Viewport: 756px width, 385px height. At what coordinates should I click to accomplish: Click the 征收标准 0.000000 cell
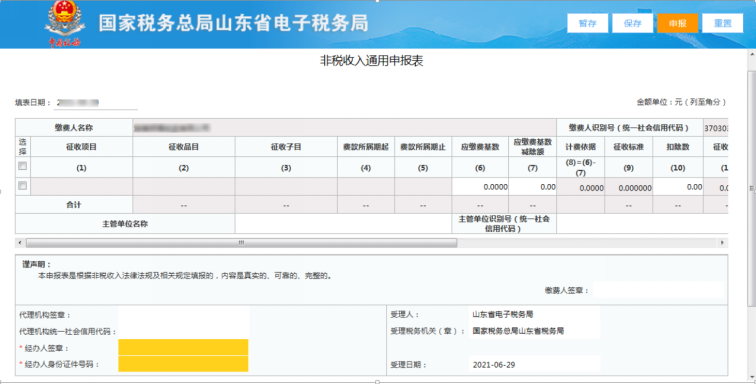pyautogui.click(x=629, y=187)
